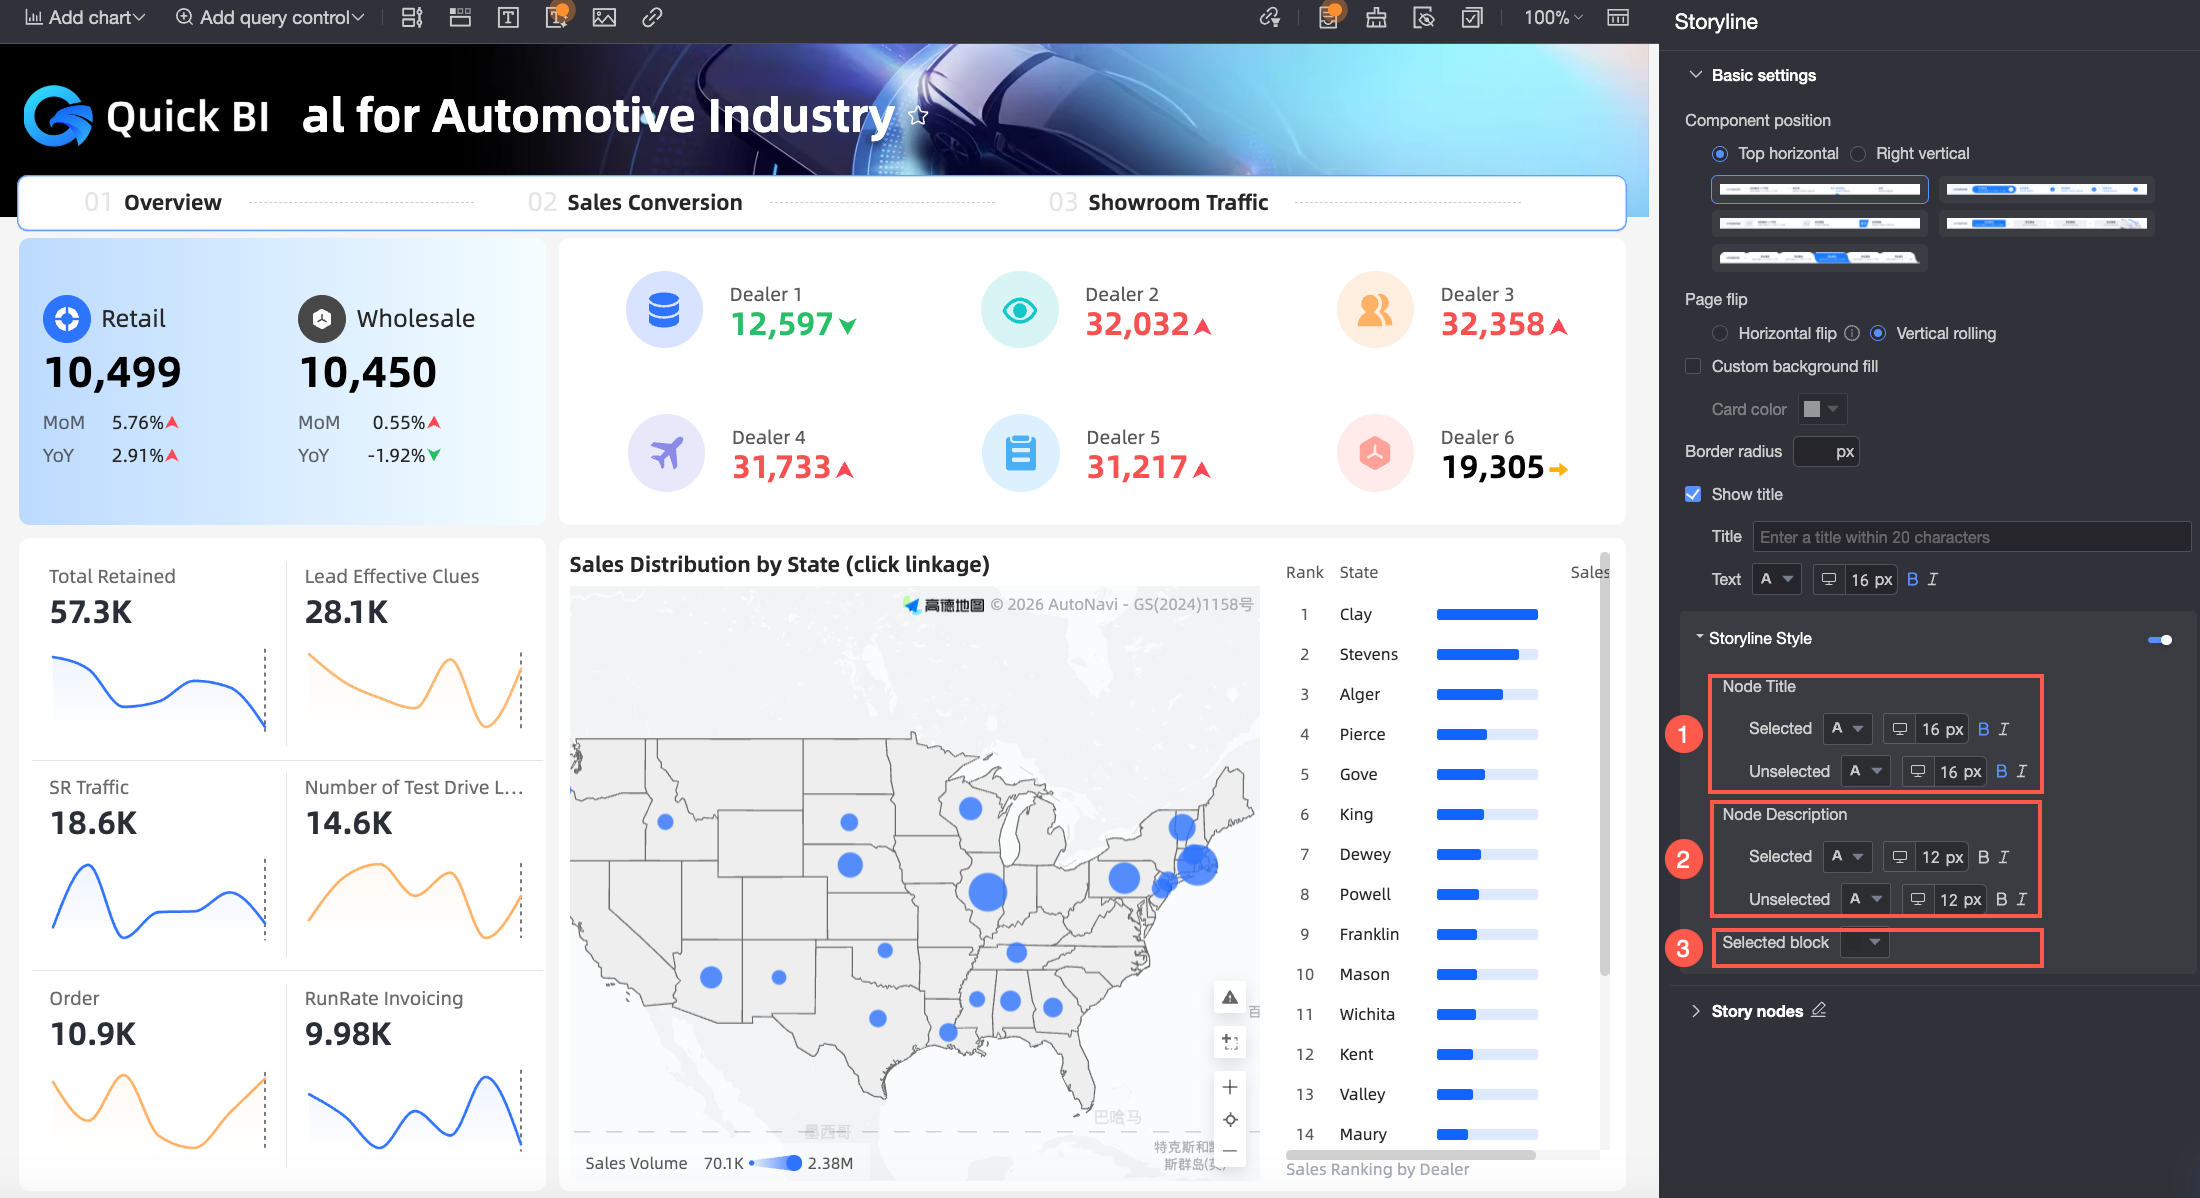2200x1198 pixels.
Task: Switch to Sales Conversion storyline tab
Action: (654, 203)
